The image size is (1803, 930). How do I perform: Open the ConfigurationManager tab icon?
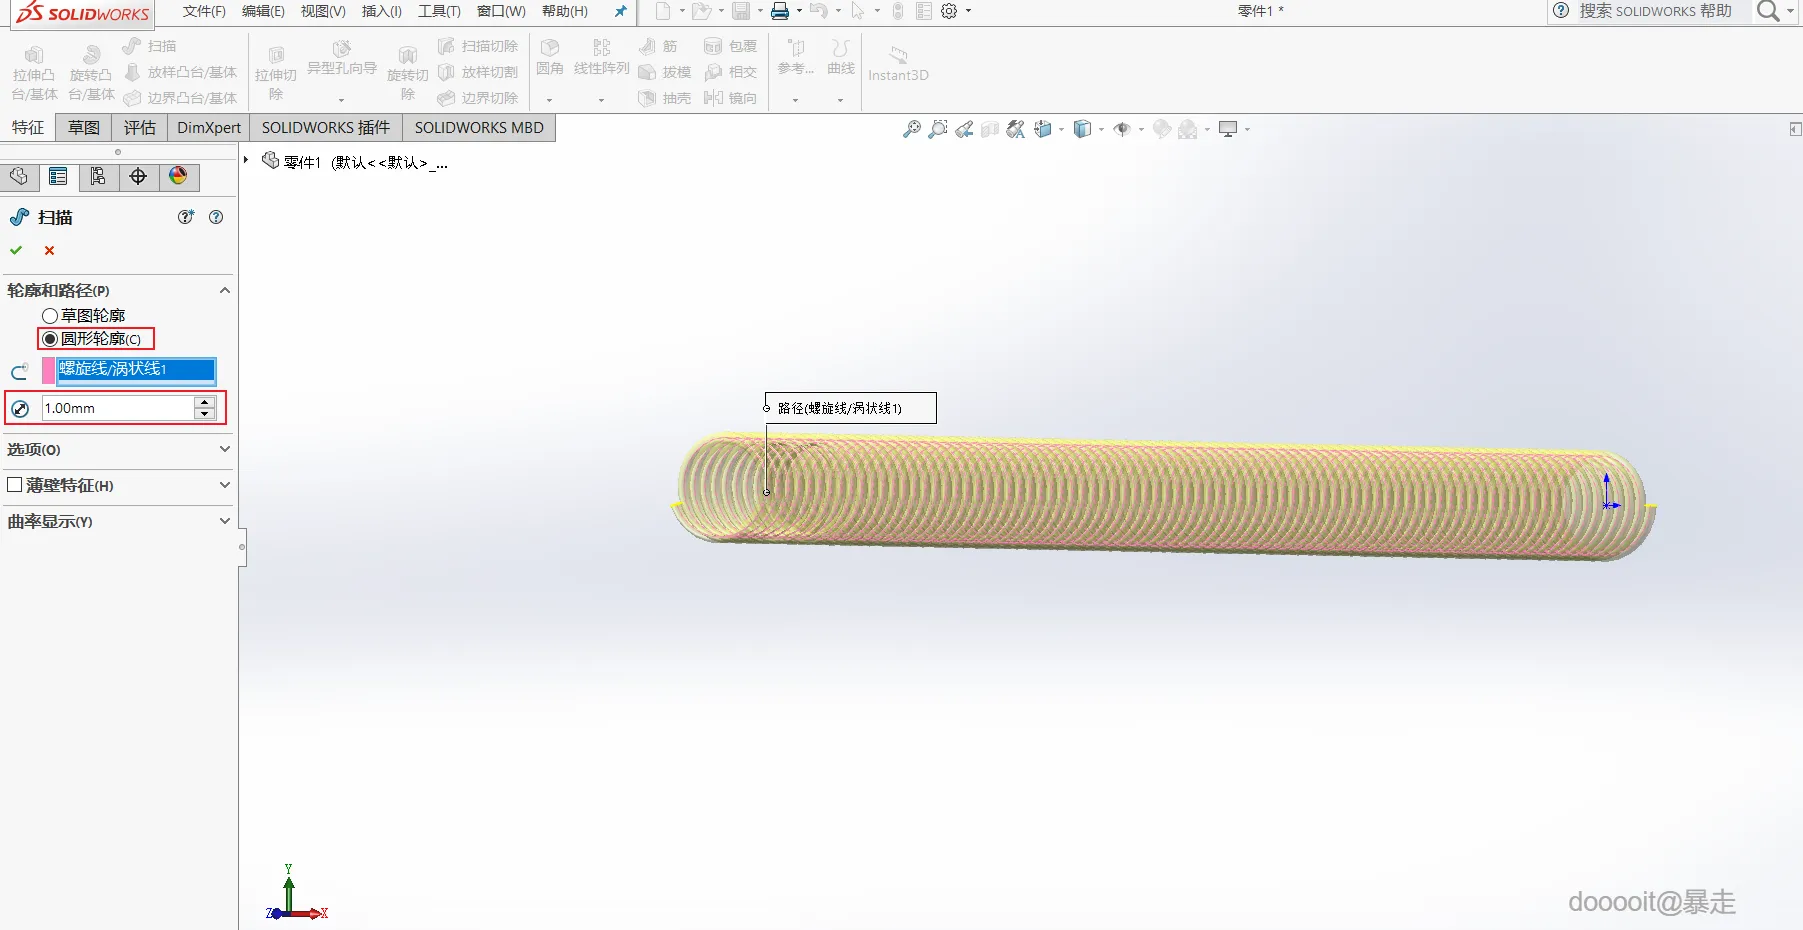click(98, 177)
